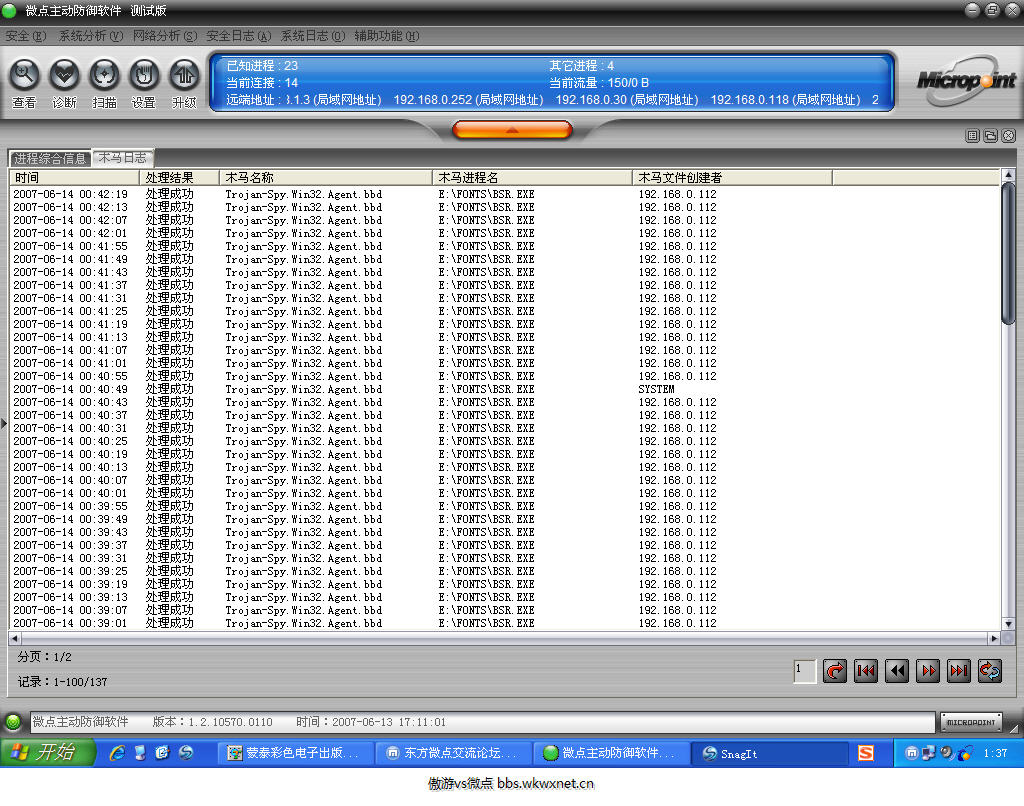The image size is (1024, 806).
Task: Click the log list scroll-down arrow
Action: tap(1008, 624)
